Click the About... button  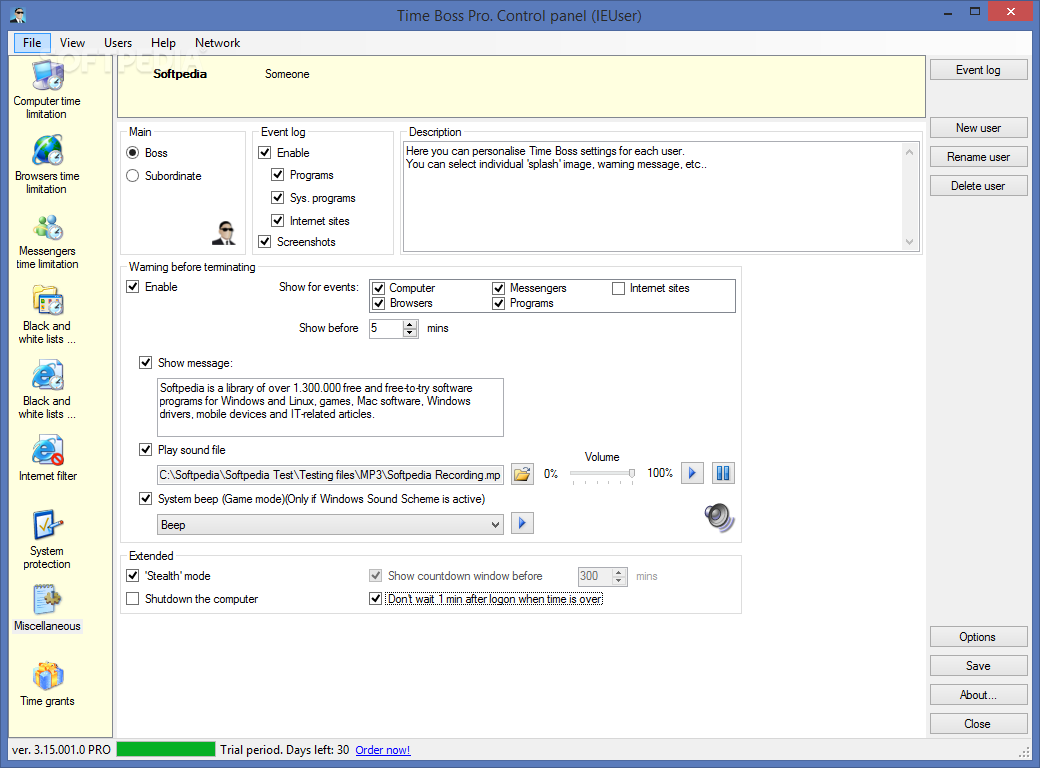coord(978,695)
